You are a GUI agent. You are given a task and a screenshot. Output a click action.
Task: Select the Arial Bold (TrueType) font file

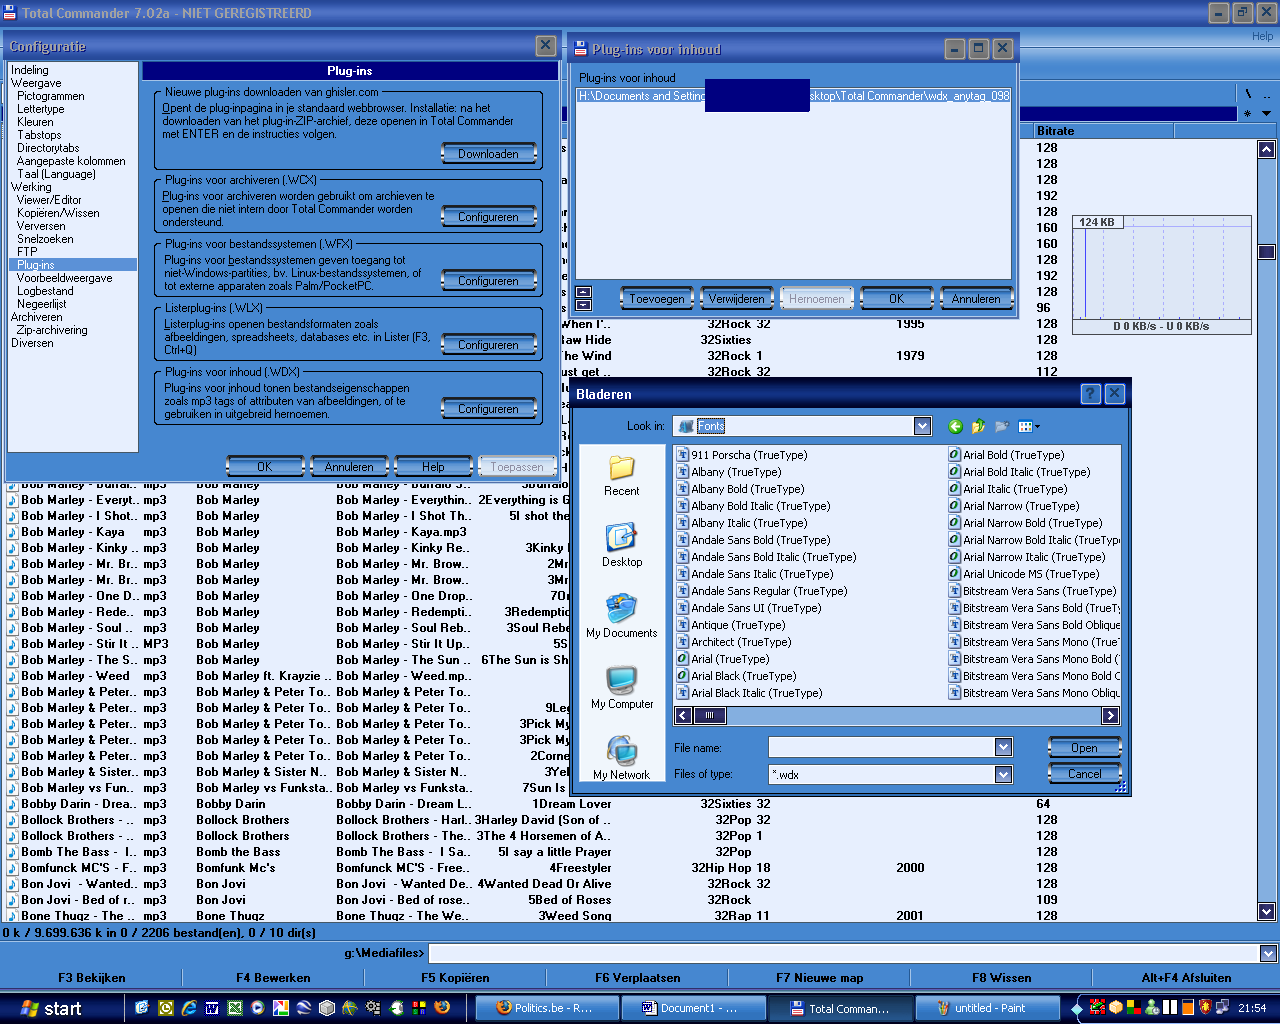pos(1006,455)
